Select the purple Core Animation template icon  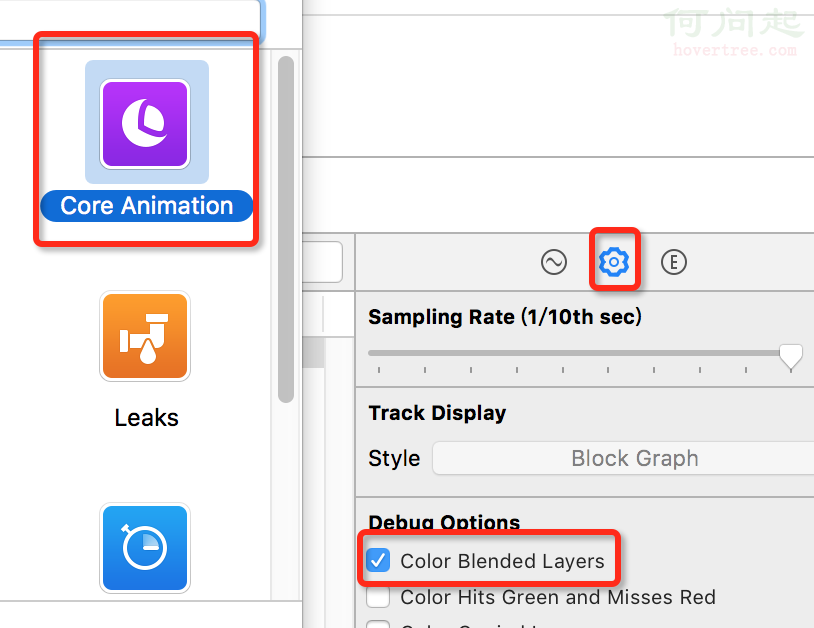pos(145,123)
